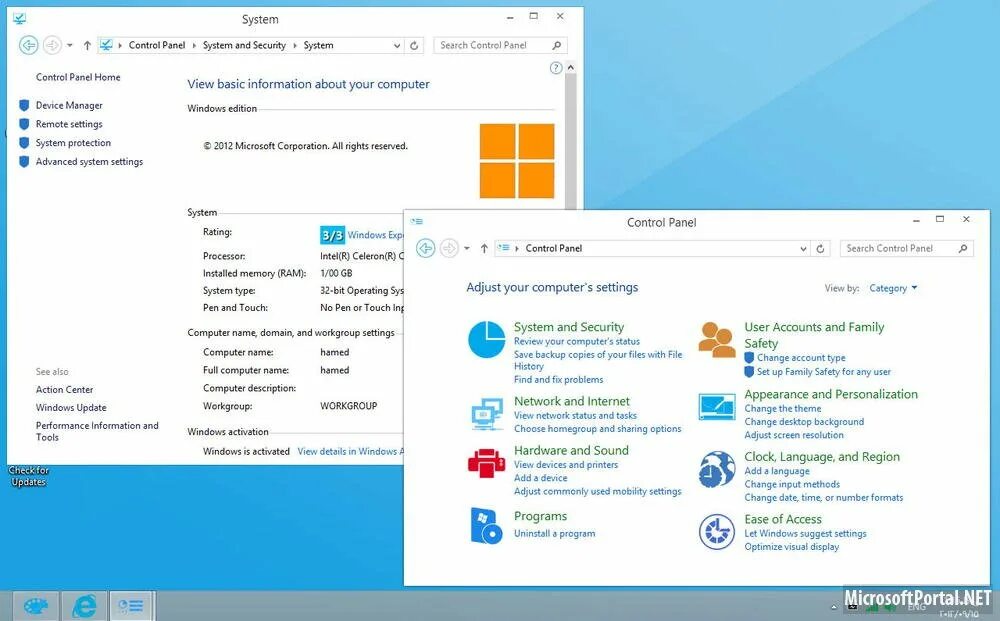The image size is (1000, 621).
Task: Click Adjust screen resolution link
Action: [794, 435]
